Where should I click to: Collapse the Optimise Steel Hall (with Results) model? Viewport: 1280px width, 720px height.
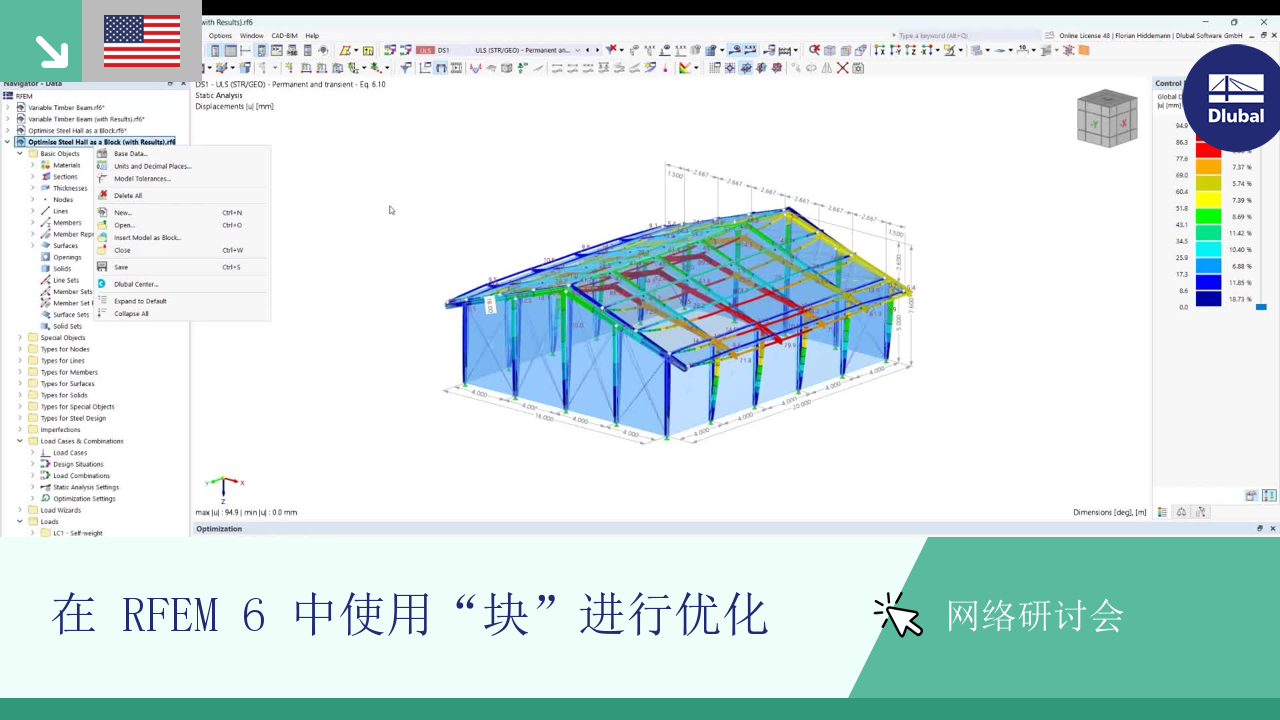pyautogui.click(x=8, y=141)
